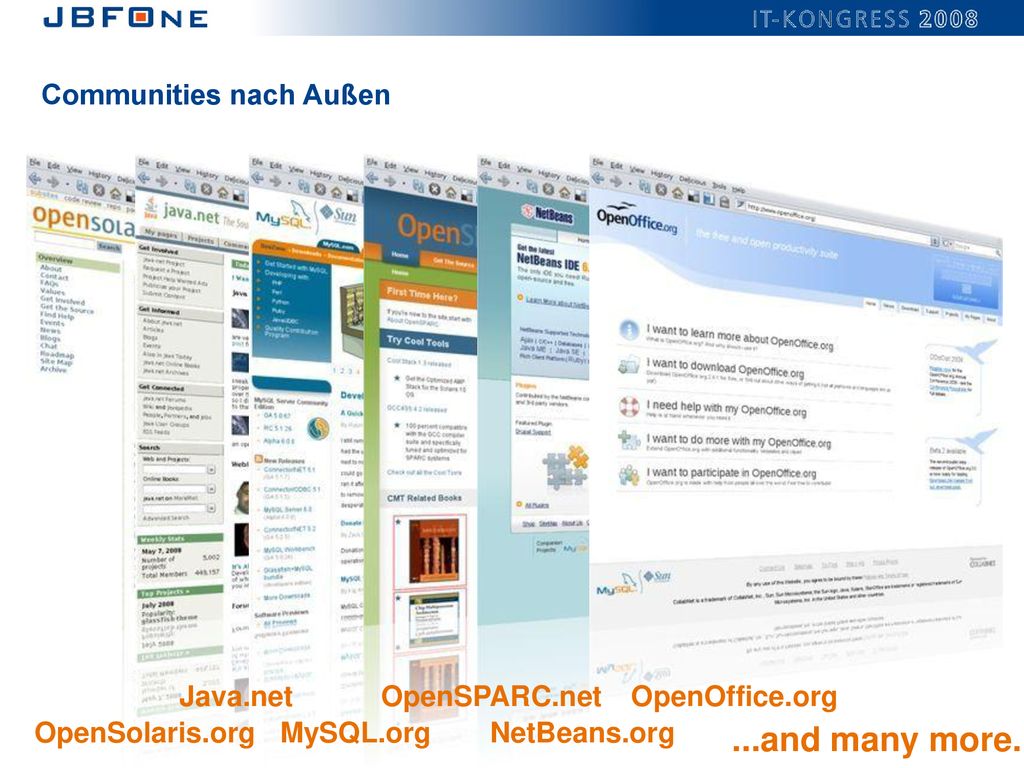Open 'I need help with my OpenOffice.org'
The height and width of the screenshot is (768, 1024).
click(x=726, y=408)
